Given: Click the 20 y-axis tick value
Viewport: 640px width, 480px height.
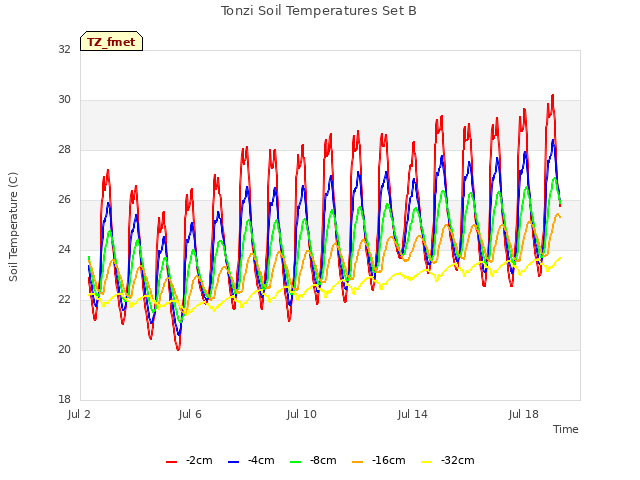Looking at the screenshot, I should point(64,349).
